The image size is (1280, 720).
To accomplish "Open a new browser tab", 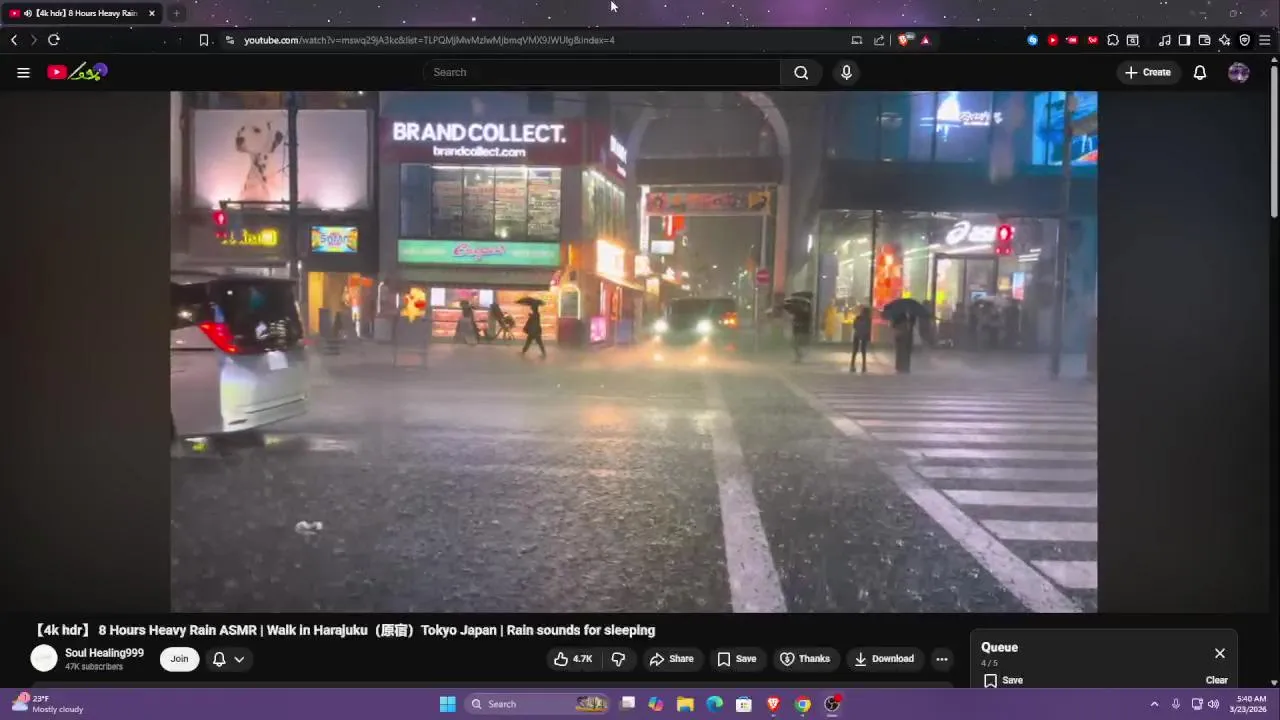I will 176,13.
